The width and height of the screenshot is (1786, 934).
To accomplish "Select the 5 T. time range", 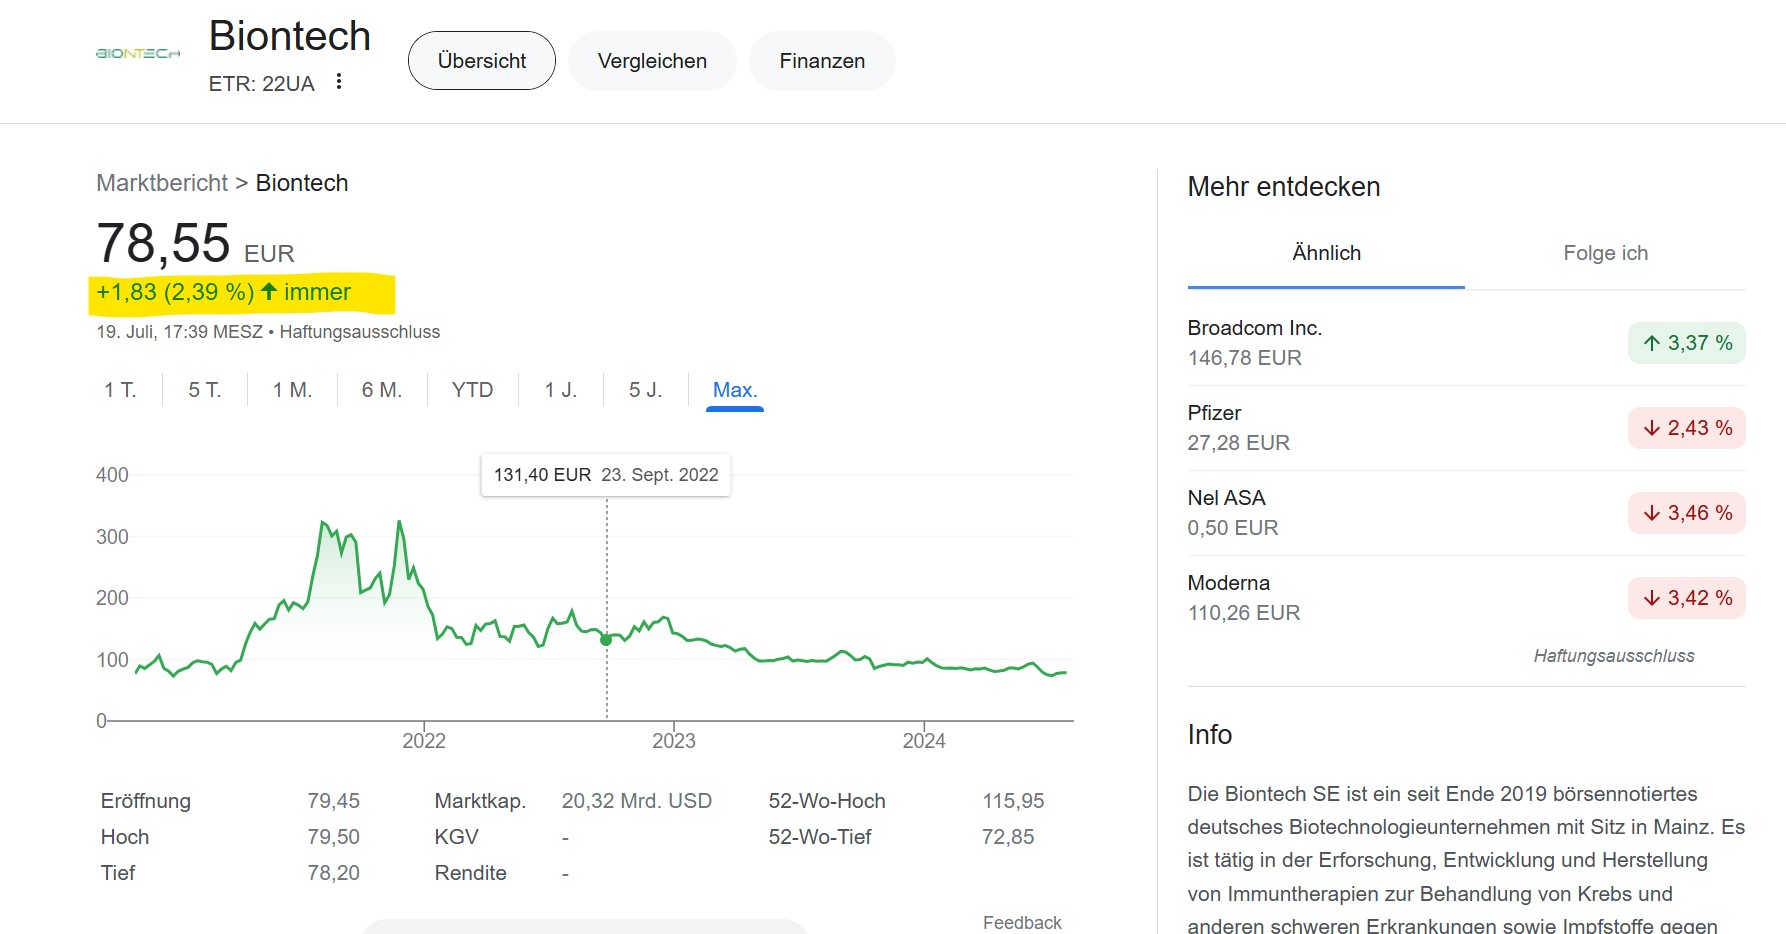I will point(205,390).
